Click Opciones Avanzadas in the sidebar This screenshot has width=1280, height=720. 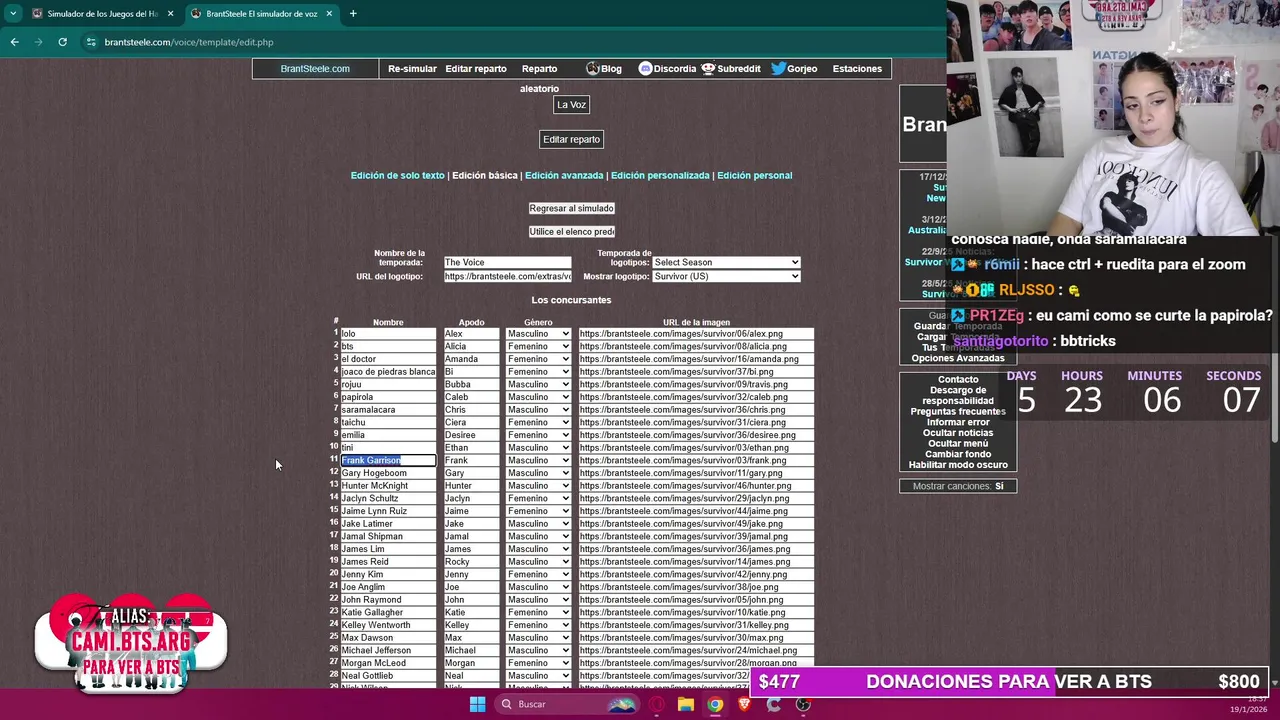click(x=958, y=358)
